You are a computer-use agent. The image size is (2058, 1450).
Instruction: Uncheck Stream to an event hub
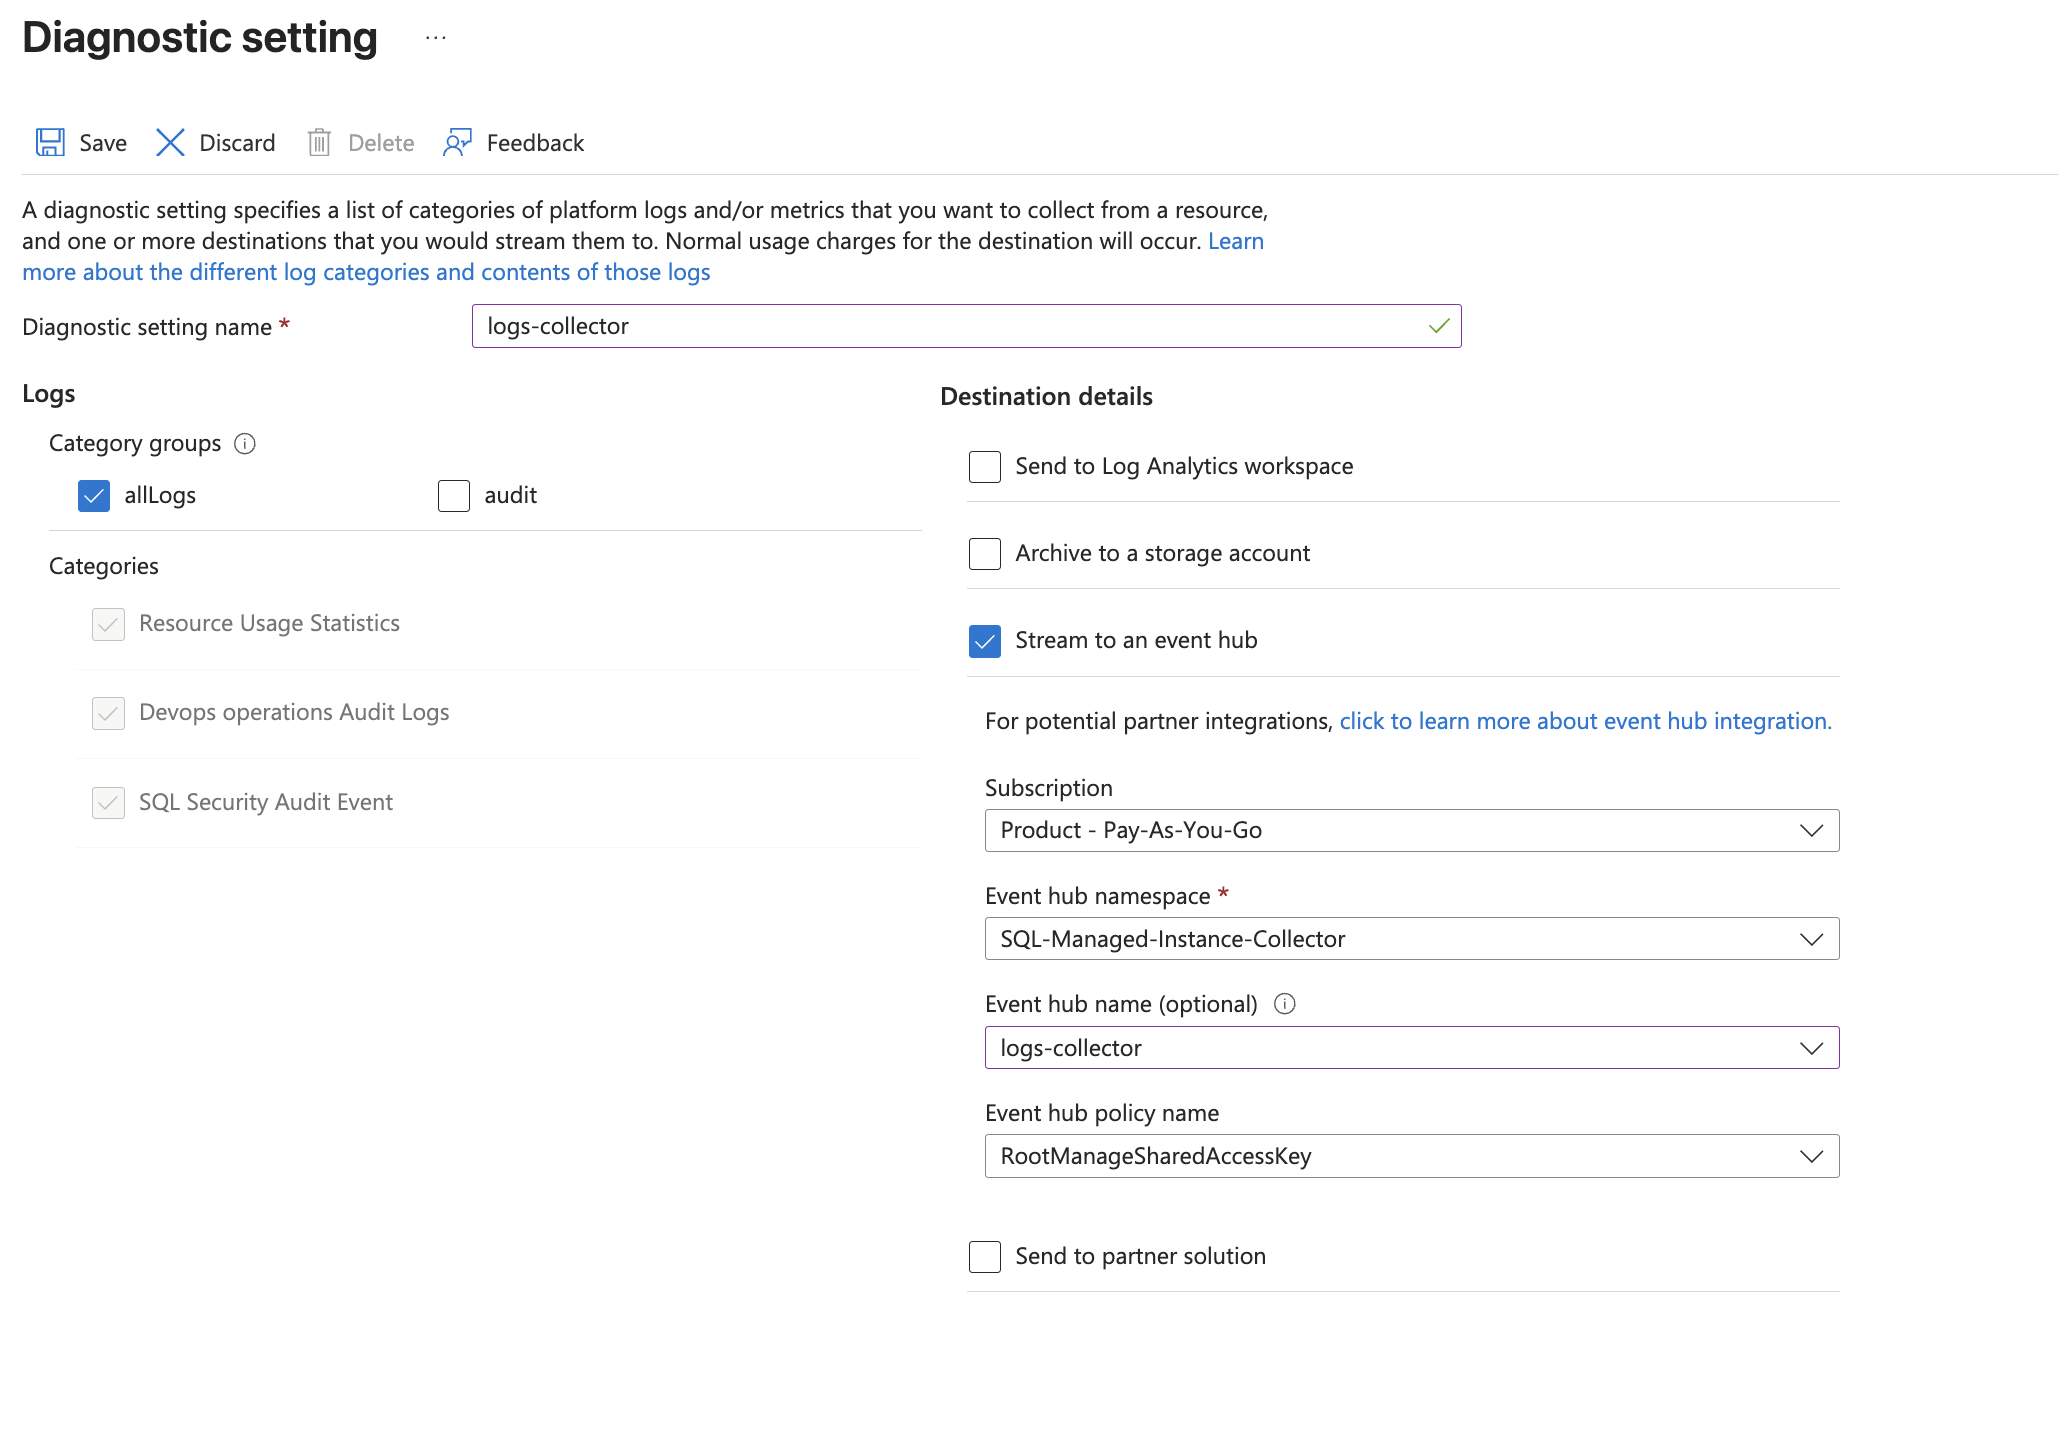pos(985,641)
